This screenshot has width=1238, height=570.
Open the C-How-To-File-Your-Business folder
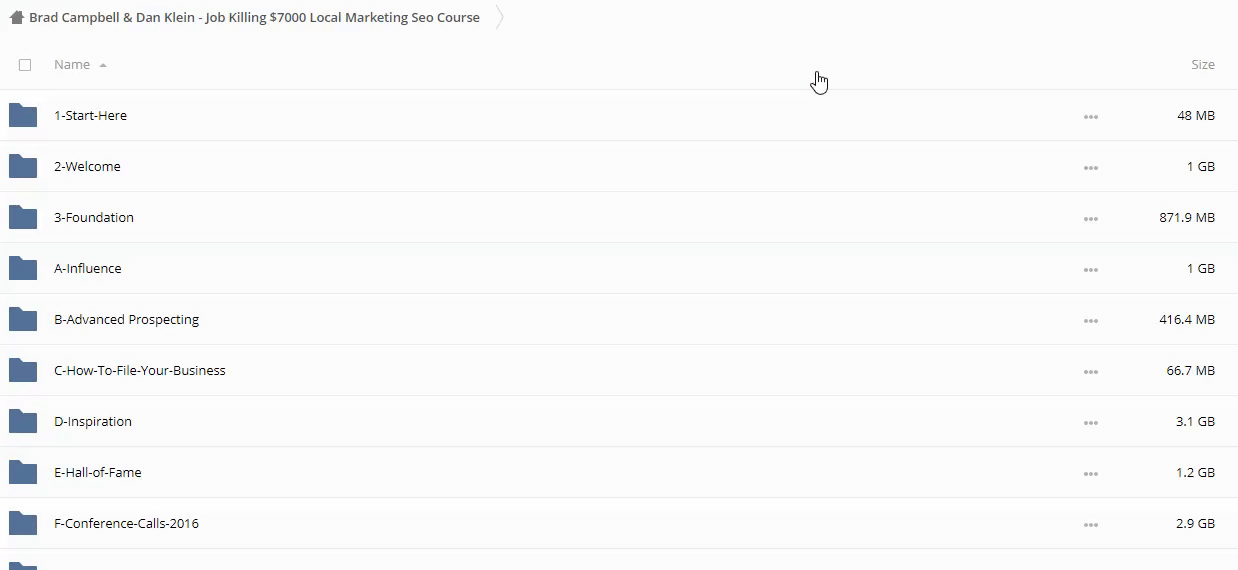point(139,371)
